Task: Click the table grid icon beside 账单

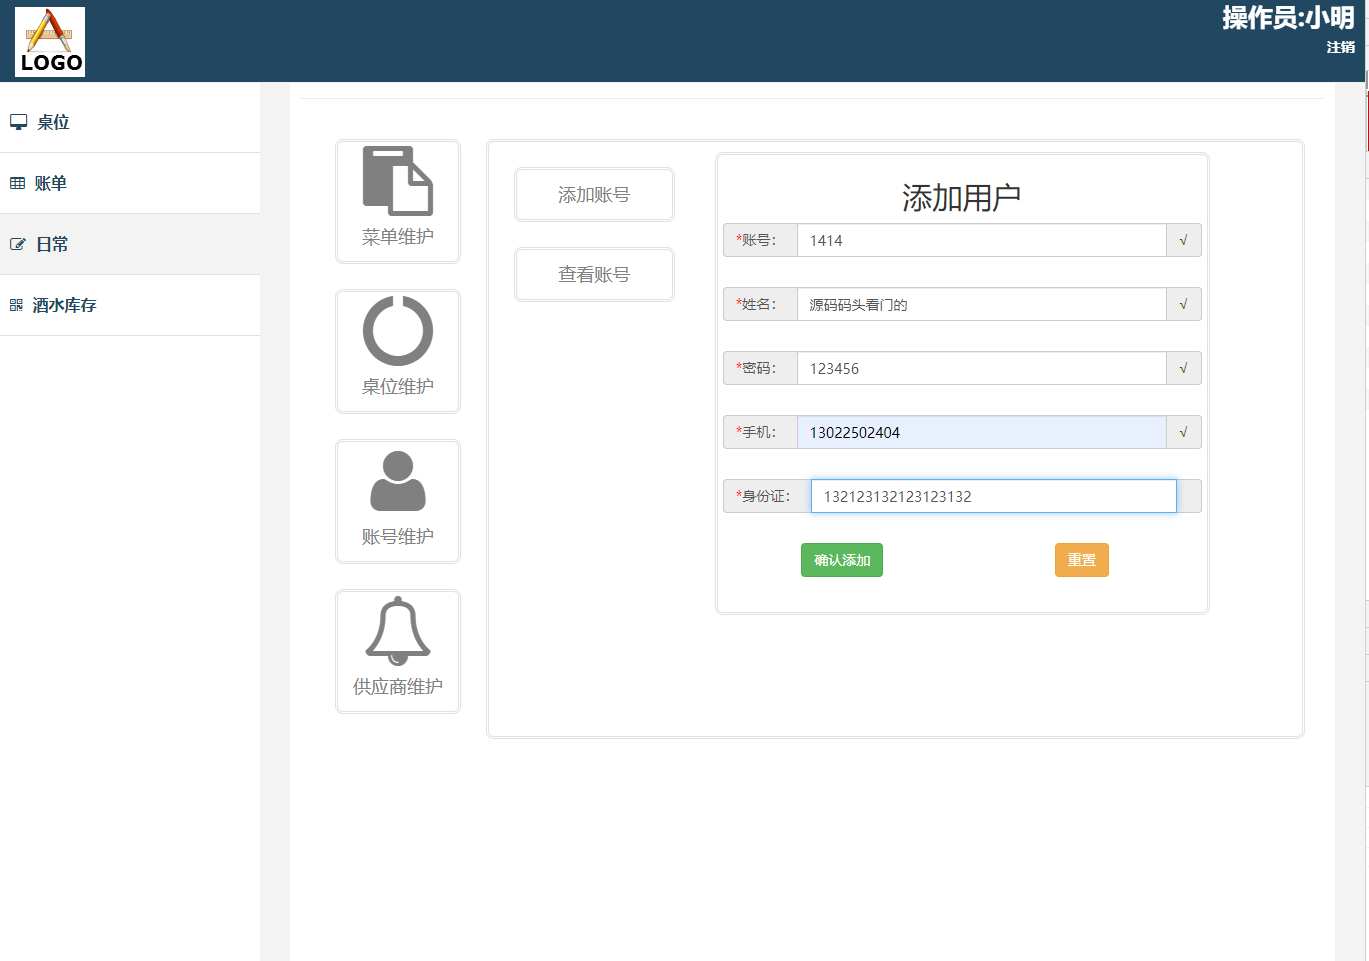Action: tap(17, 183)
